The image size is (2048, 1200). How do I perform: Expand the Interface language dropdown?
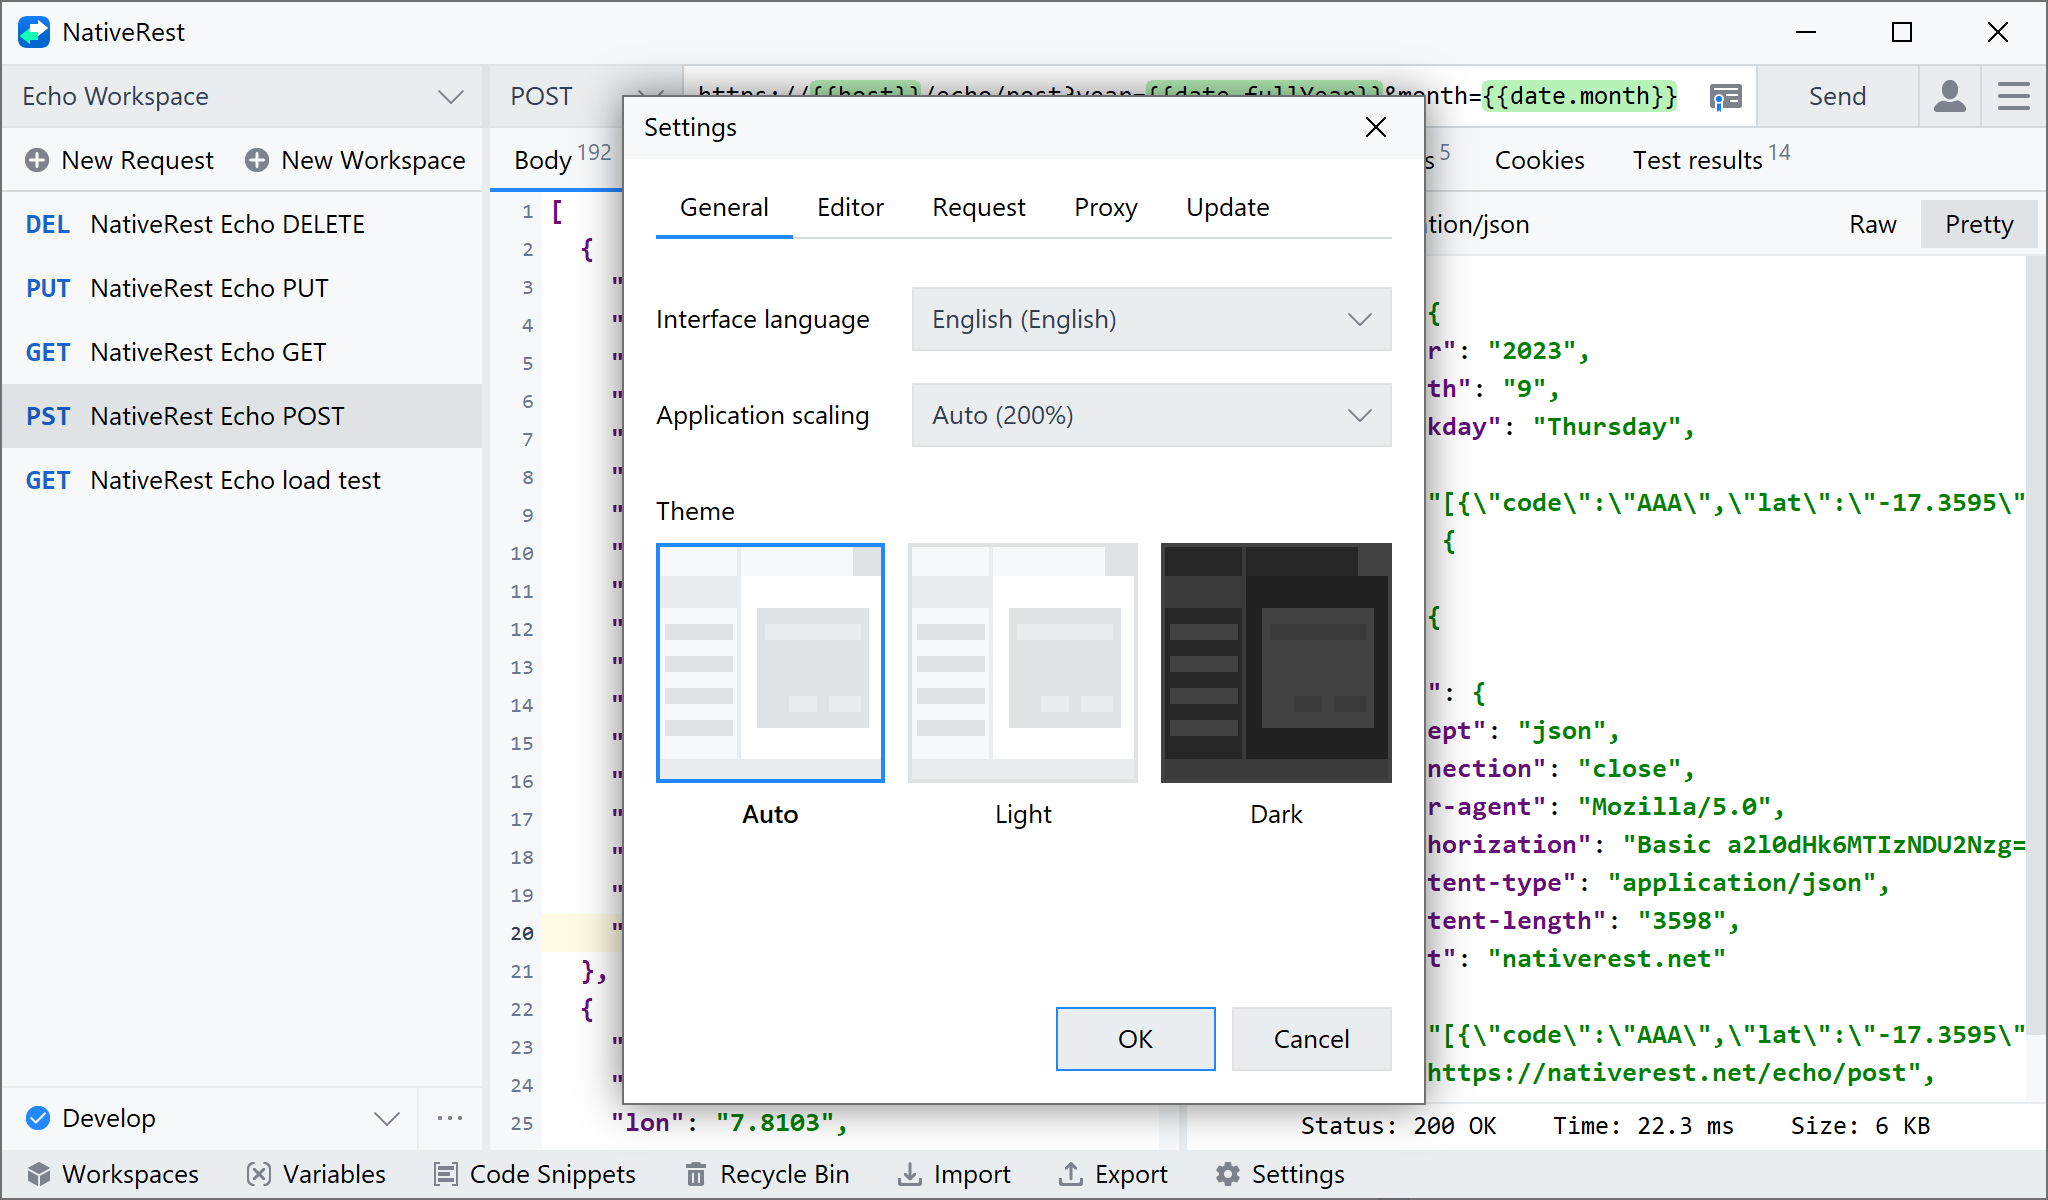coord(1150,319)
